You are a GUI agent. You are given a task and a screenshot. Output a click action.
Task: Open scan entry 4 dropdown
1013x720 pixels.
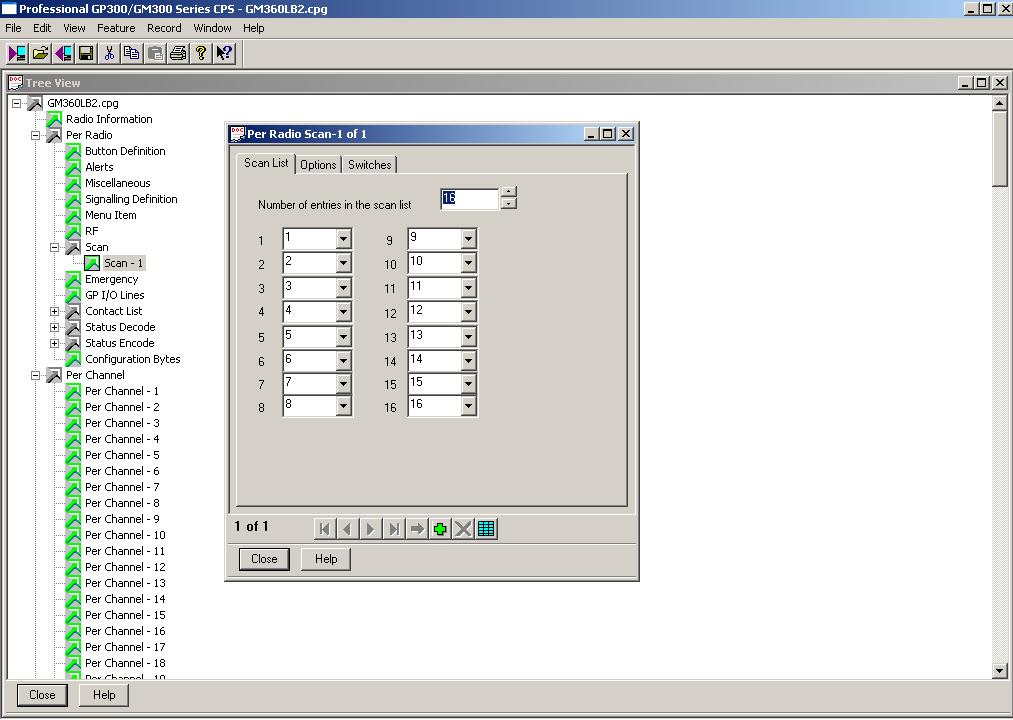pyautogui.click(x=343, y=312)
